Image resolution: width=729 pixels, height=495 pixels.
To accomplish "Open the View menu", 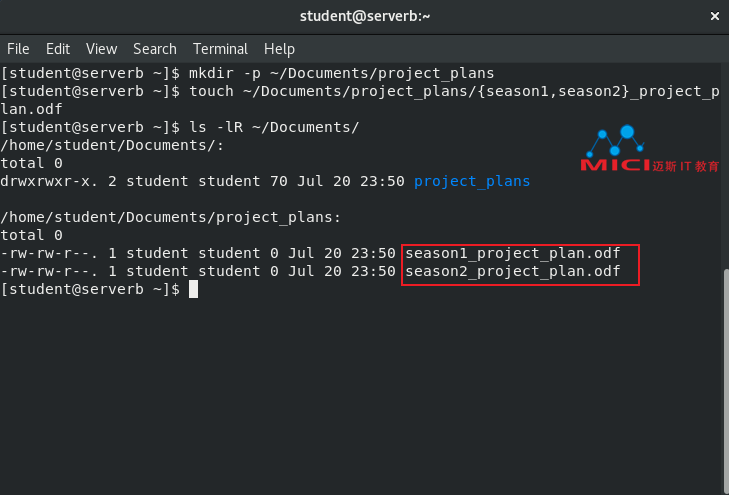I will [x=101, y=49].
